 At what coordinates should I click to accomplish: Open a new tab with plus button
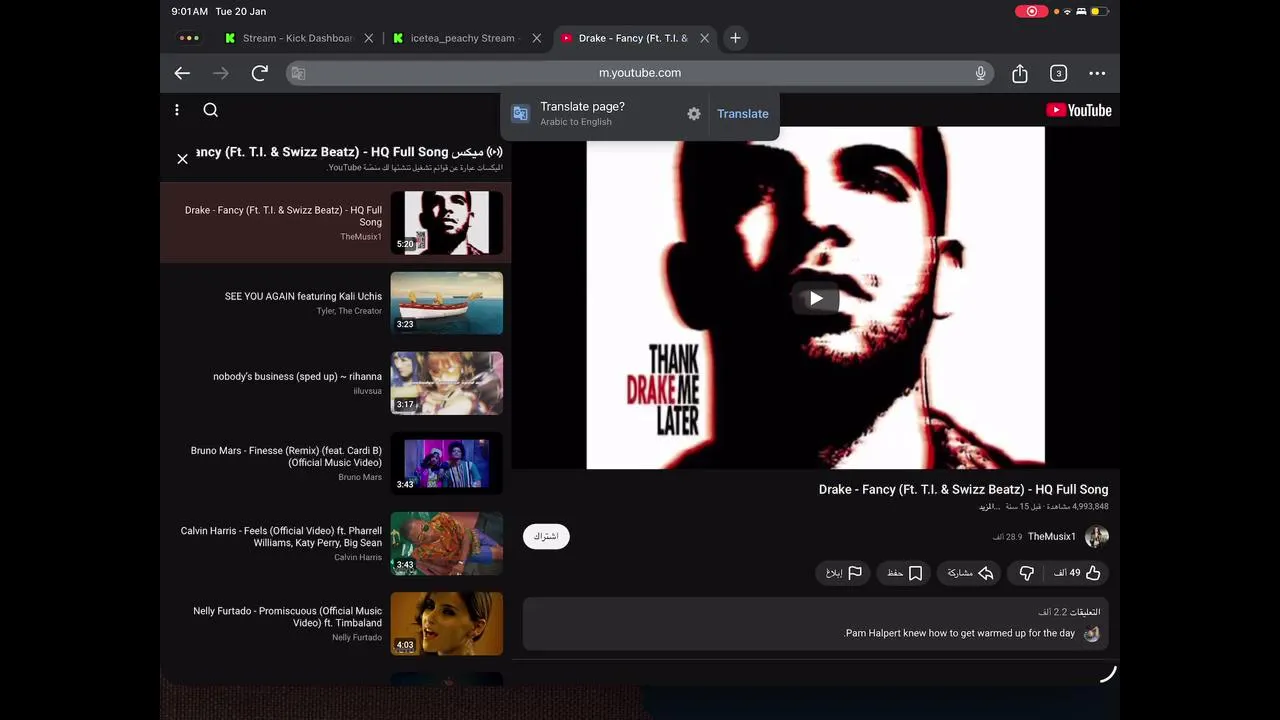[x=735, y=38]
